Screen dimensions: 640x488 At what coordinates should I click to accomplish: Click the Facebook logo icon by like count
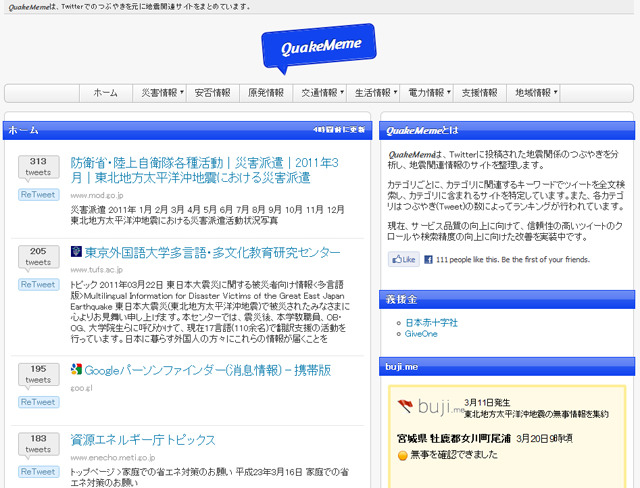tap(428, 259)
